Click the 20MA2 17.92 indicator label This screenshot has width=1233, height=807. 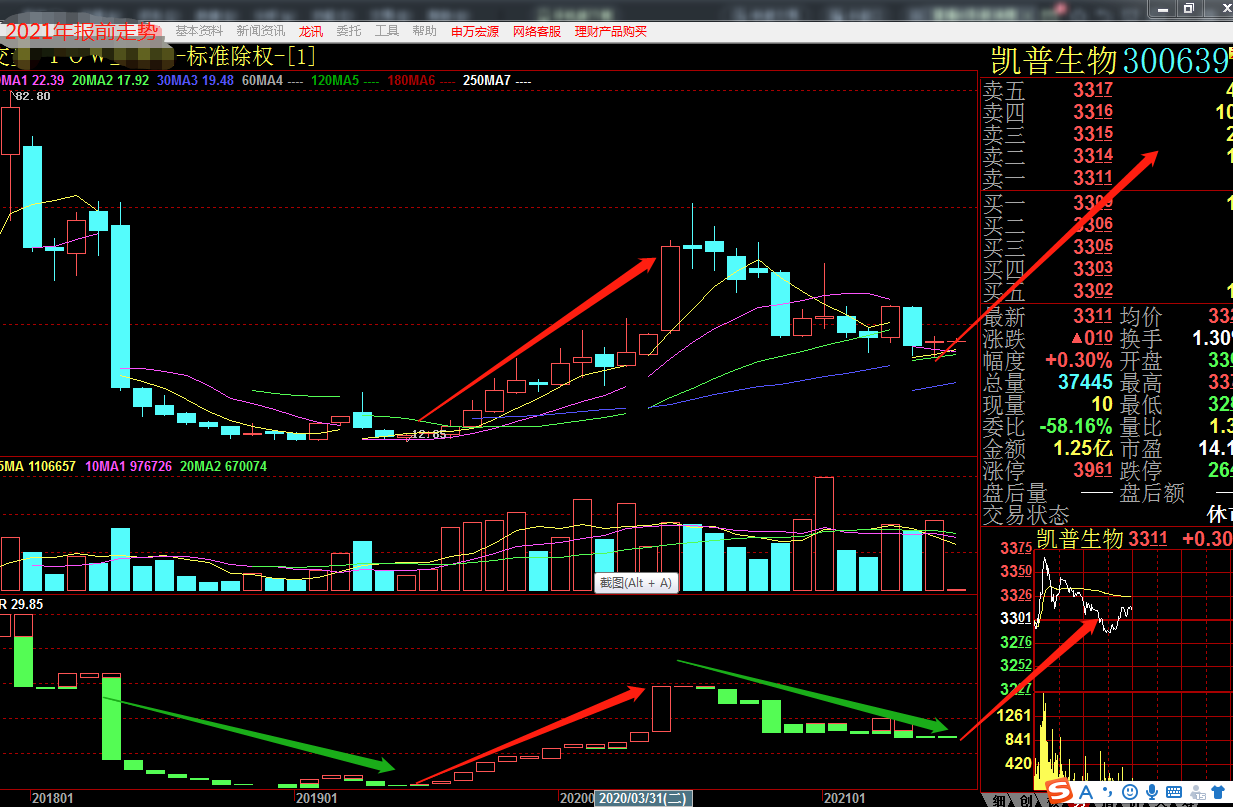click(111, 80)
